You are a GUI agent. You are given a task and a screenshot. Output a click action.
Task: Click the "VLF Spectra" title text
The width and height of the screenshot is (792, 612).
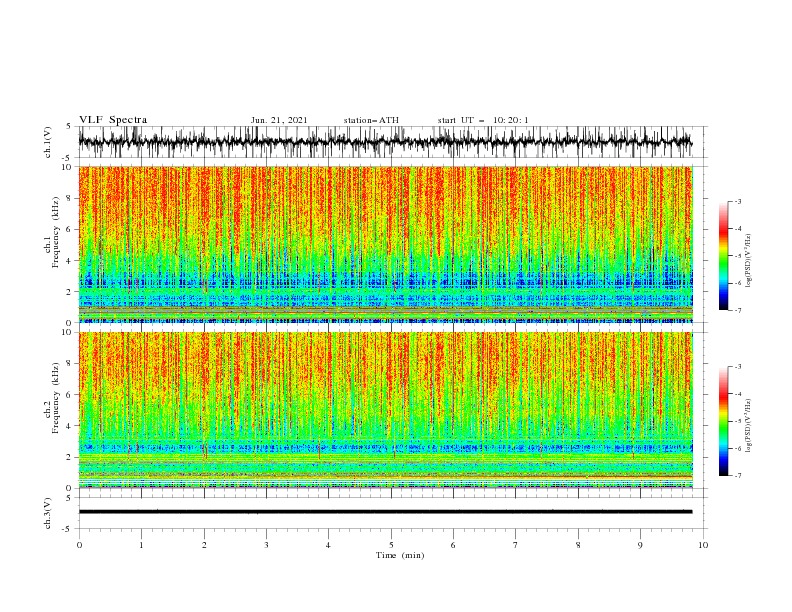[x=113, y=120]
